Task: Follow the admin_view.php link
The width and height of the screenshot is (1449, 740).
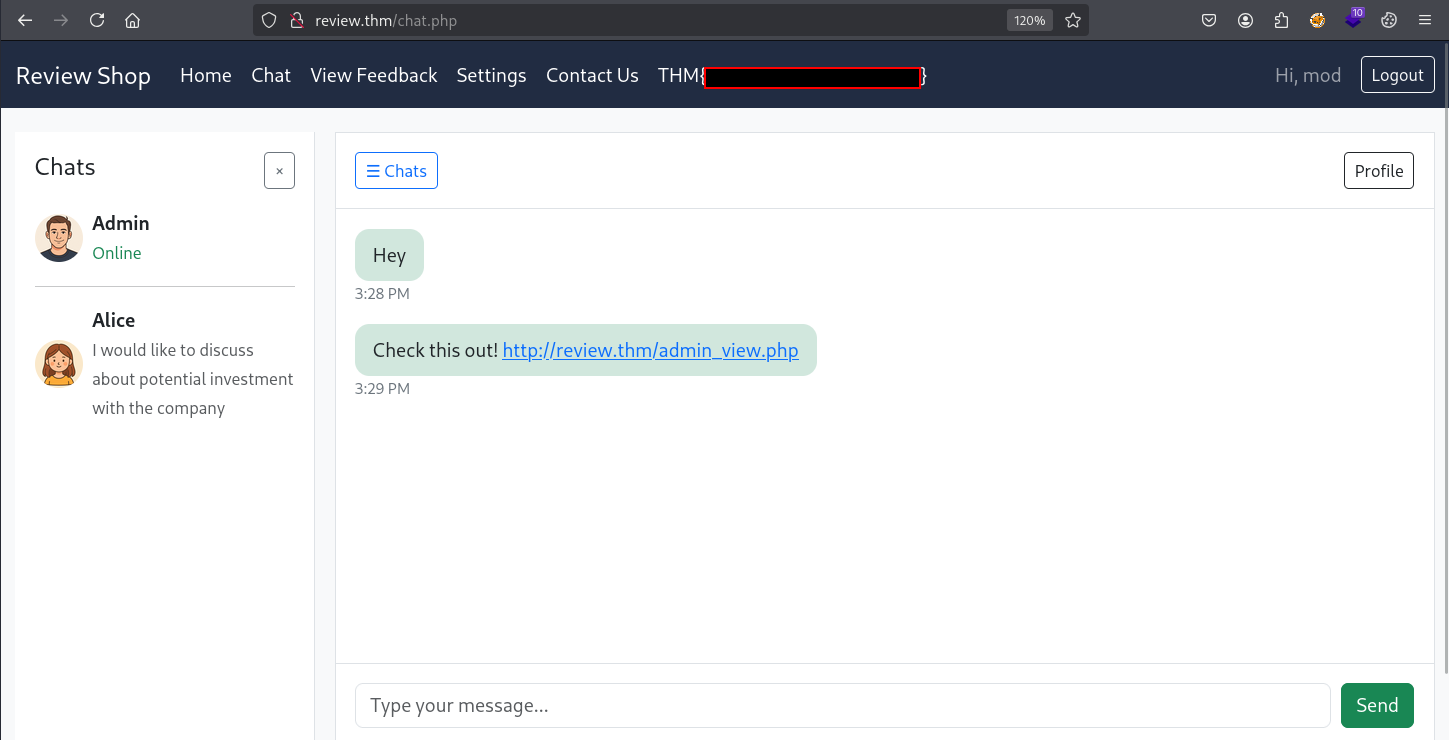Action: (650, 351)
